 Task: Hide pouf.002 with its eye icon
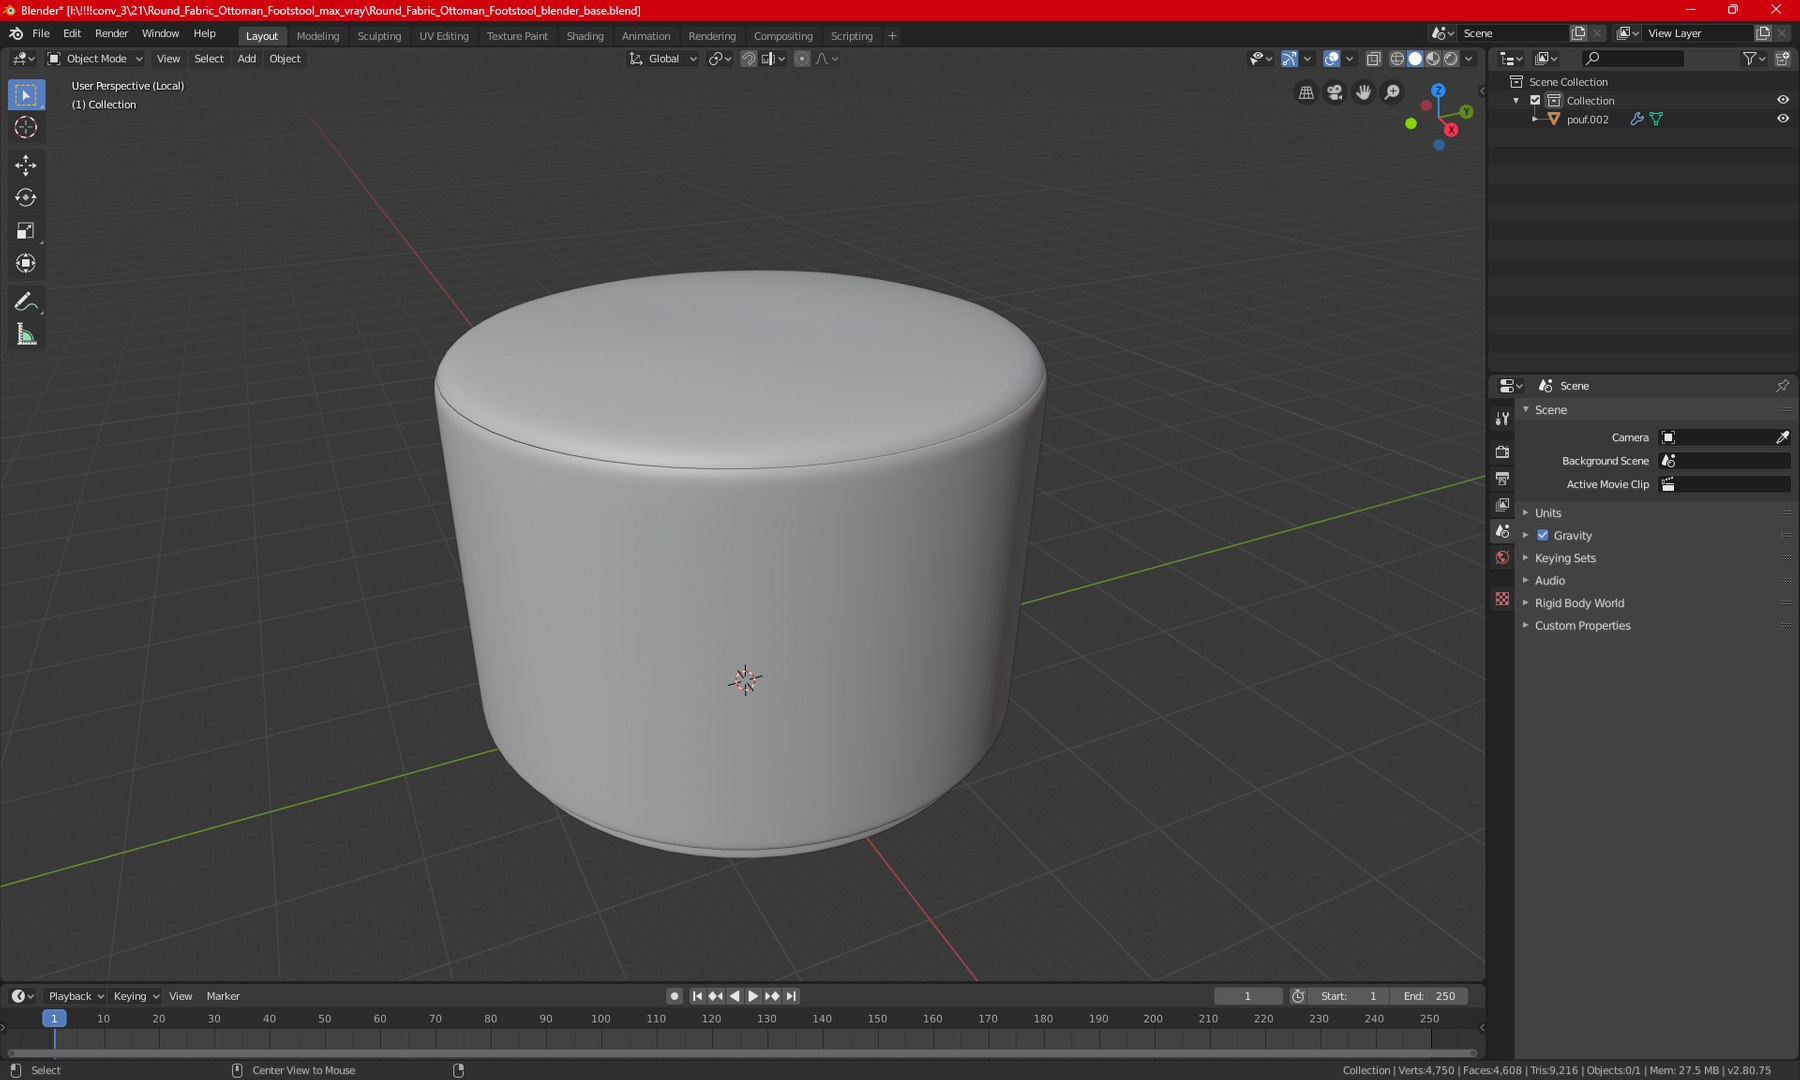pyautogui.click(x=1782, y=119)
